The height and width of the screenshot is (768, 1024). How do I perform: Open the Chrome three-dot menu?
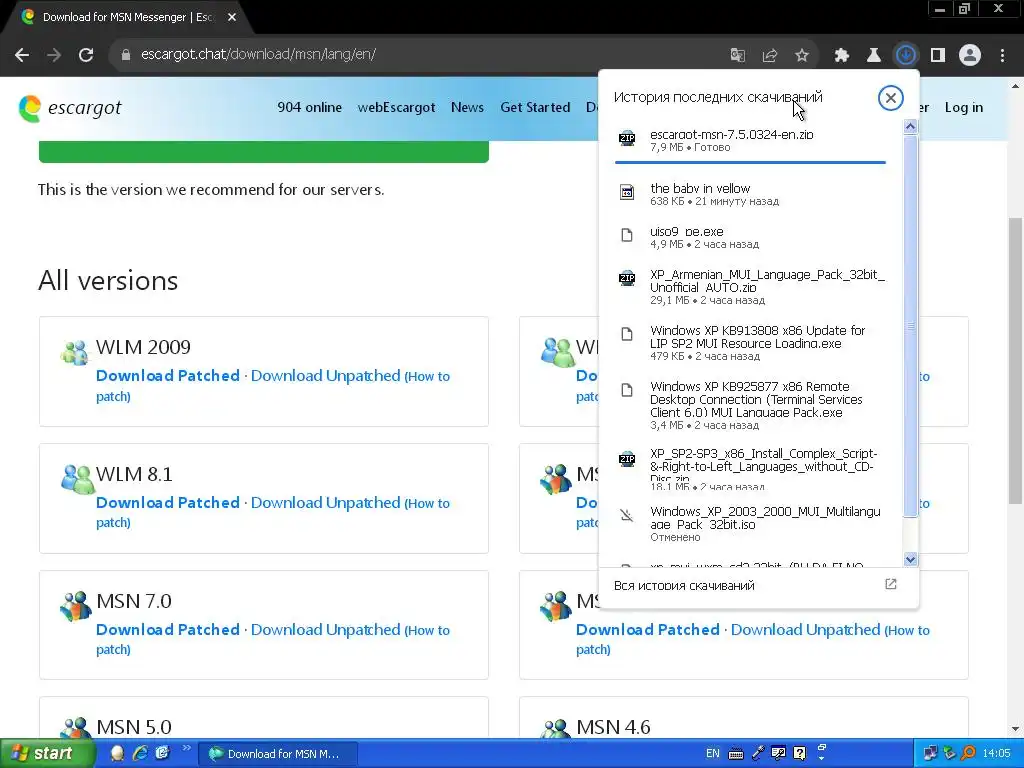tap(1002, 55)
